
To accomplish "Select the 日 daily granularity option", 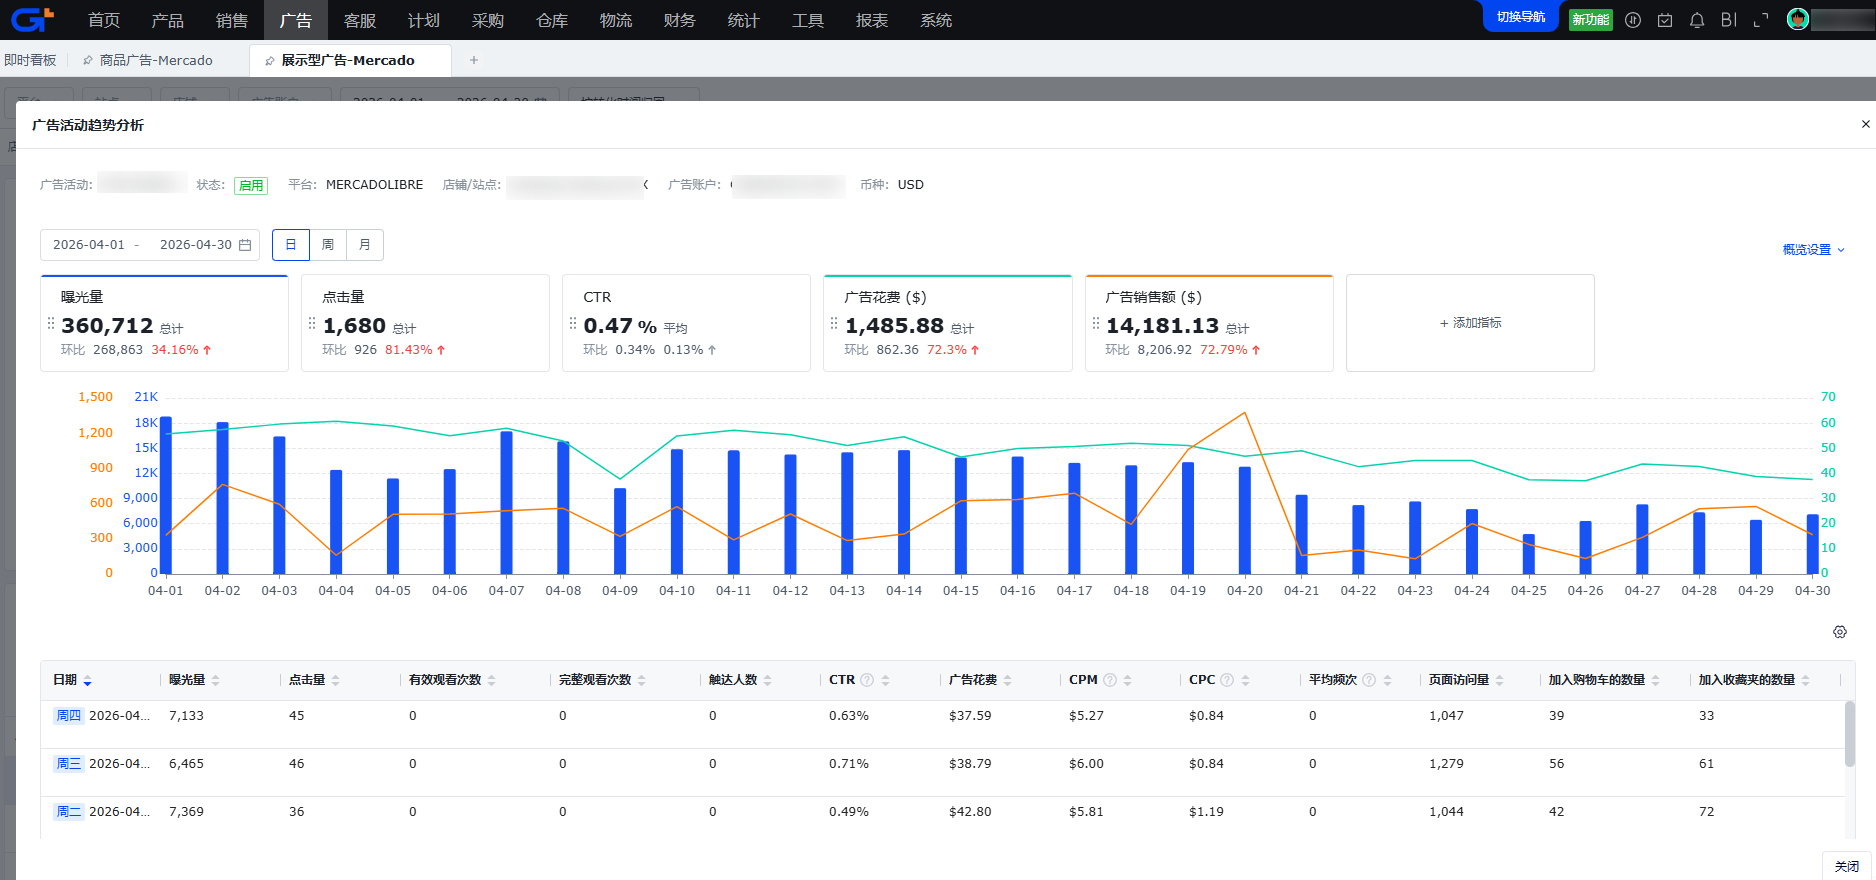I will pyautogui.click(x=291, y=245).
